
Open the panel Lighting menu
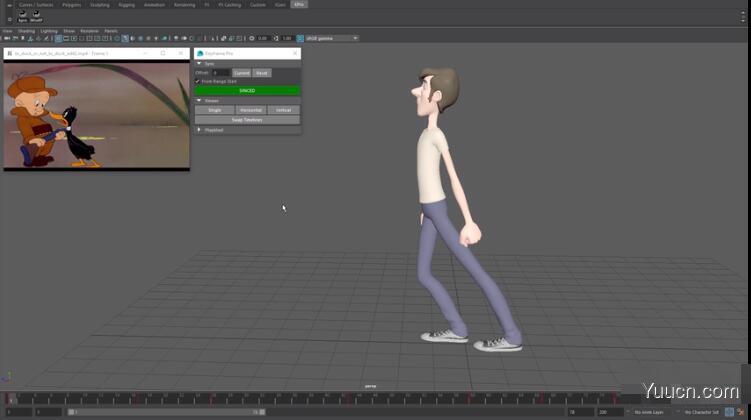[49, 31]
